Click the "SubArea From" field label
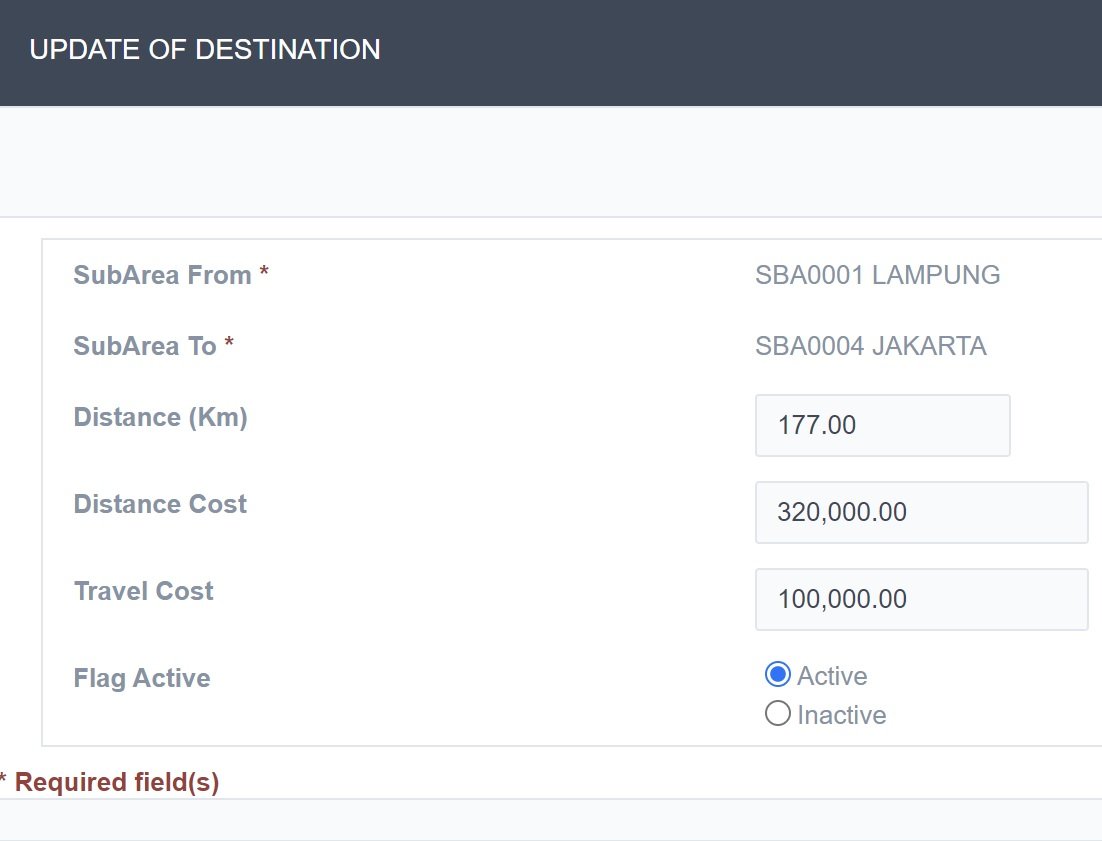Image resolution: width=1102 pixels, height=841 pixels. (162, 275)
